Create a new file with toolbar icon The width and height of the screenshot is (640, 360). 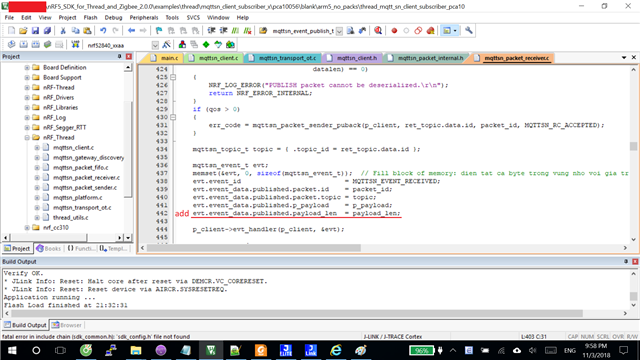point(11,31)
